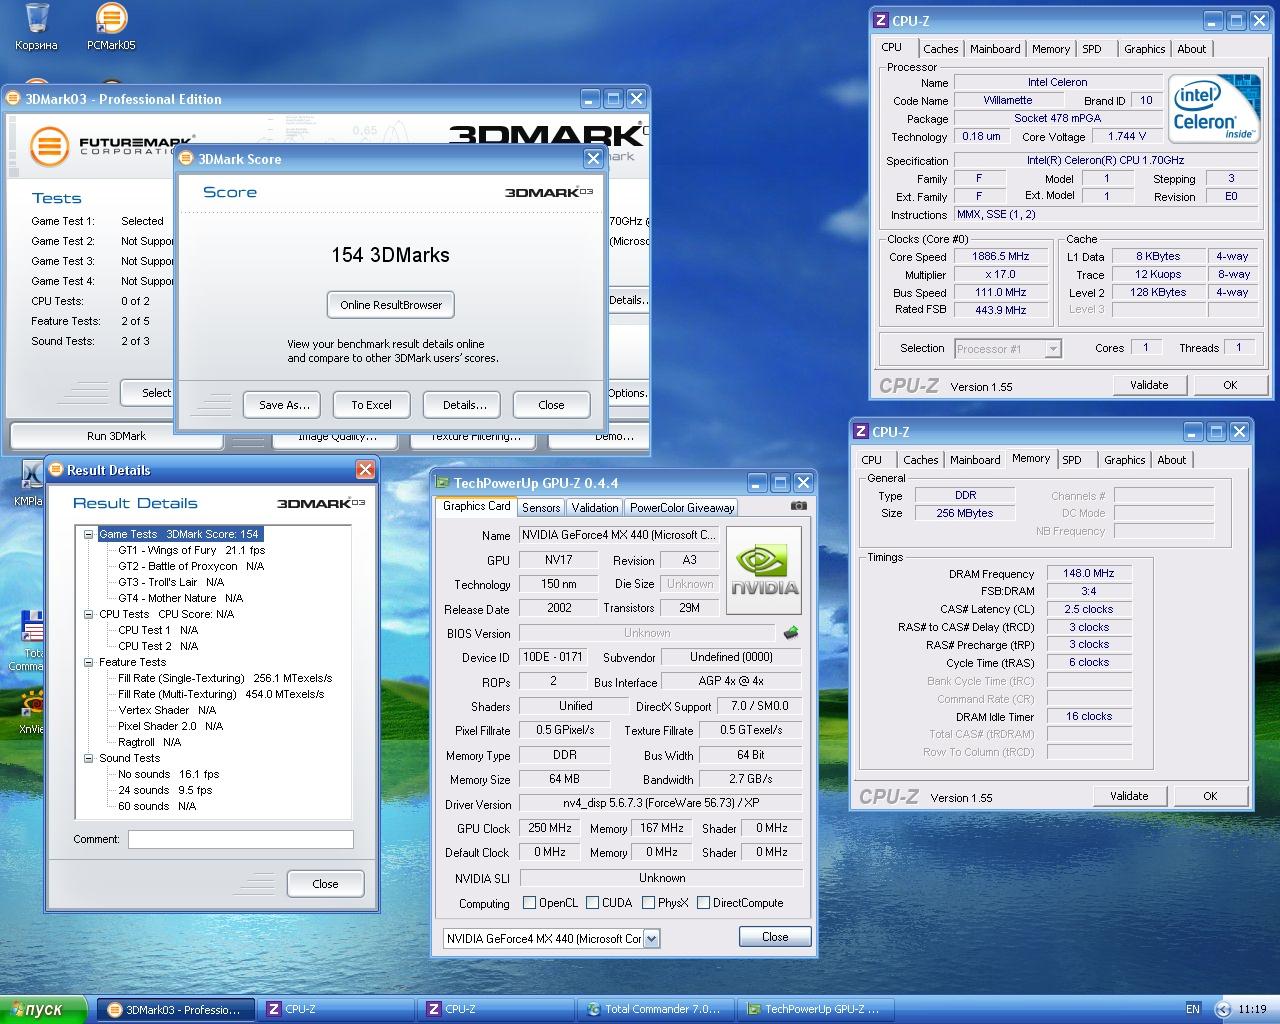Select the 24 sounds 9.5 fps row
This screenshot has height=1024, width=1280.
[165, 790]
